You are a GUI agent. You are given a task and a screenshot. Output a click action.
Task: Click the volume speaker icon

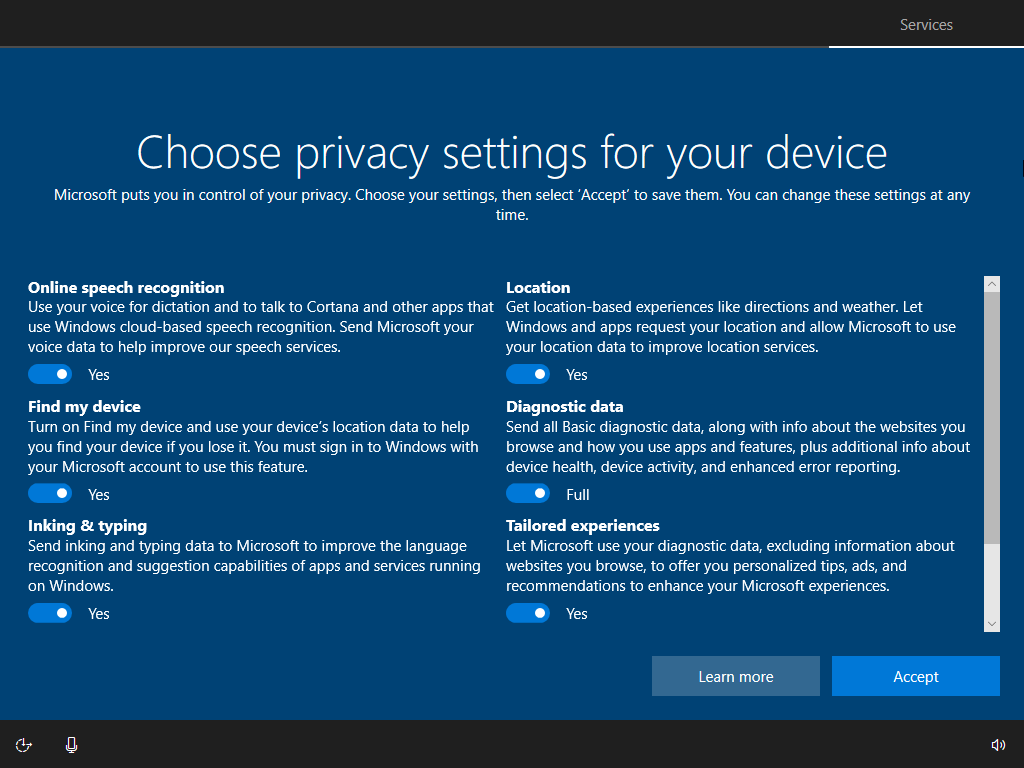998,744
